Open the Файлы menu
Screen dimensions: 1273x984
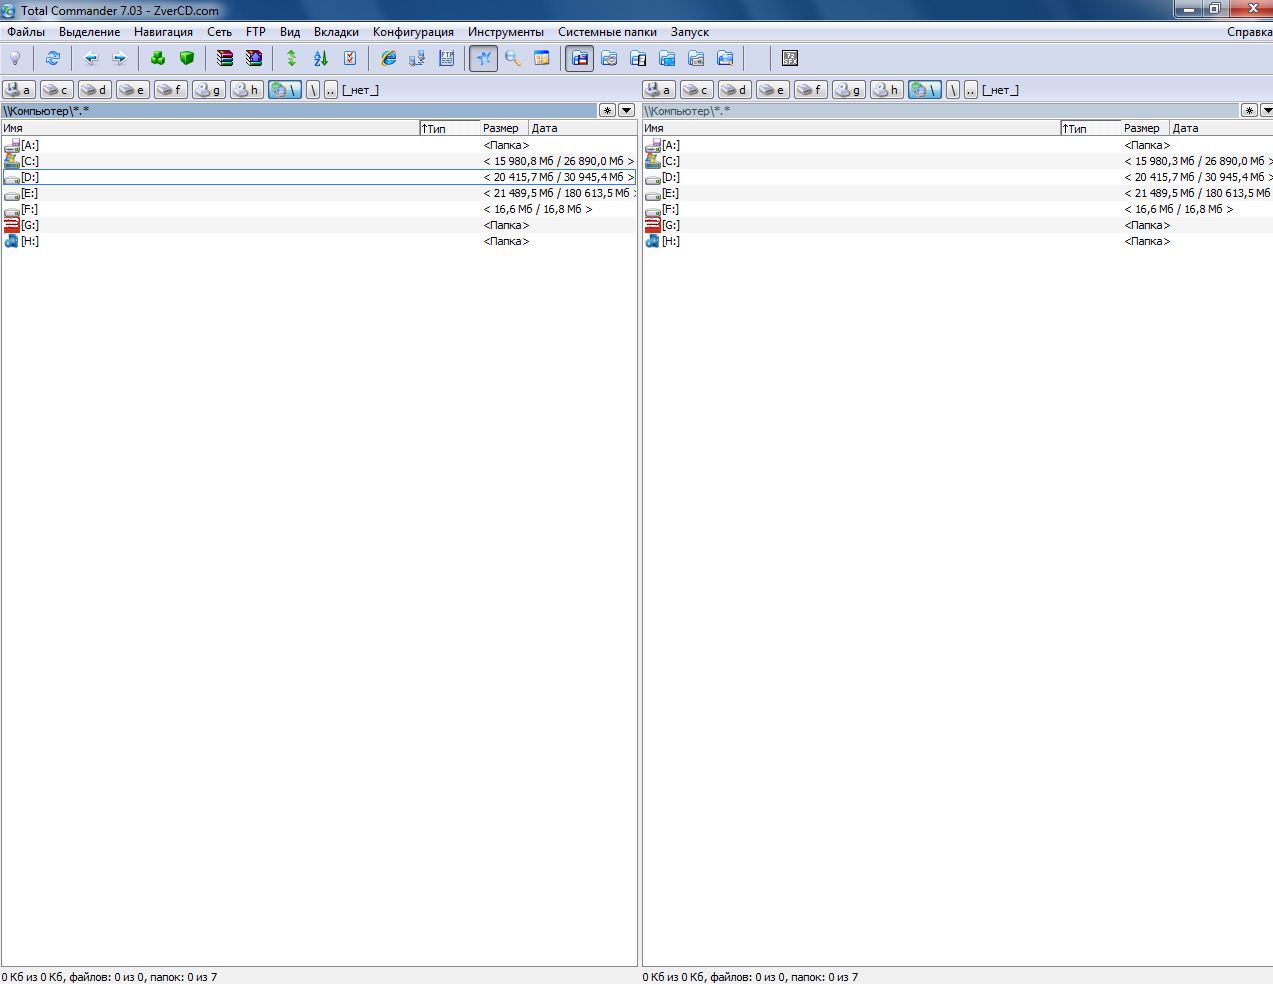click(x=26, y=32)
